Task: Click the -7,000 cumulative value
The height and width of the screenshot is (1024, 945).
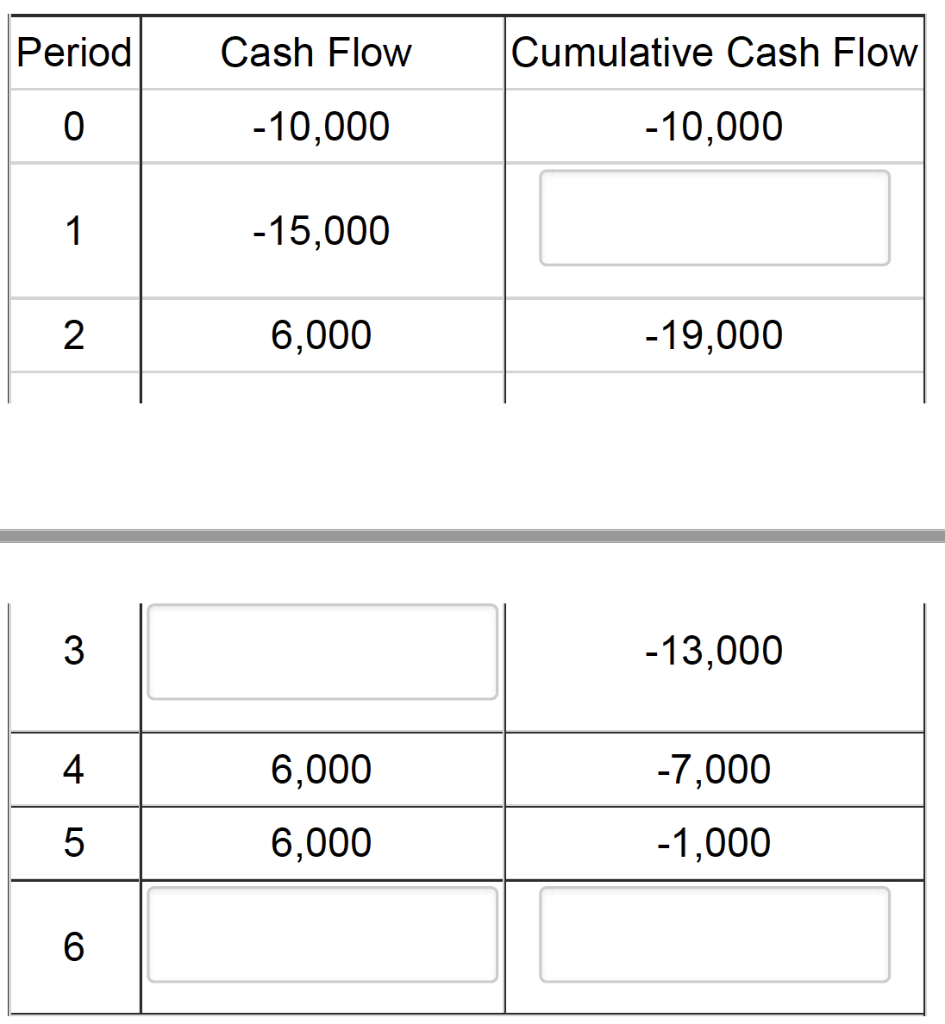Action: tap(714, 769)
